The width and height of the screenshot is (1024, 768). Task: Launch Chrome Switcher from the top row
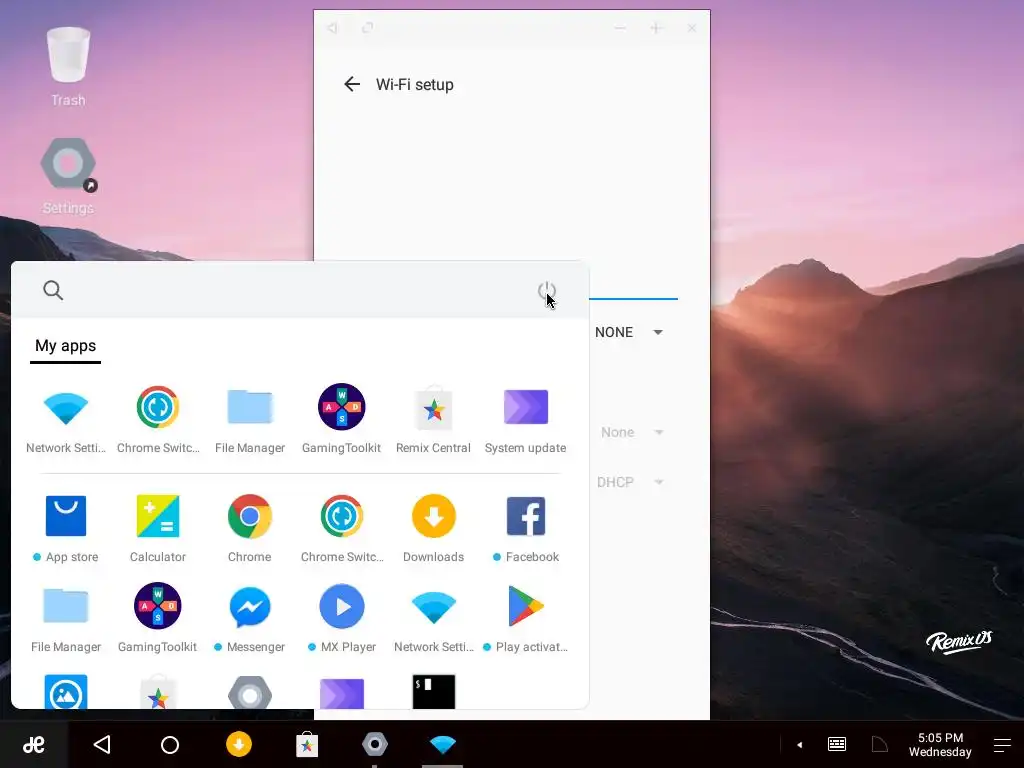(x=158, y=419)
